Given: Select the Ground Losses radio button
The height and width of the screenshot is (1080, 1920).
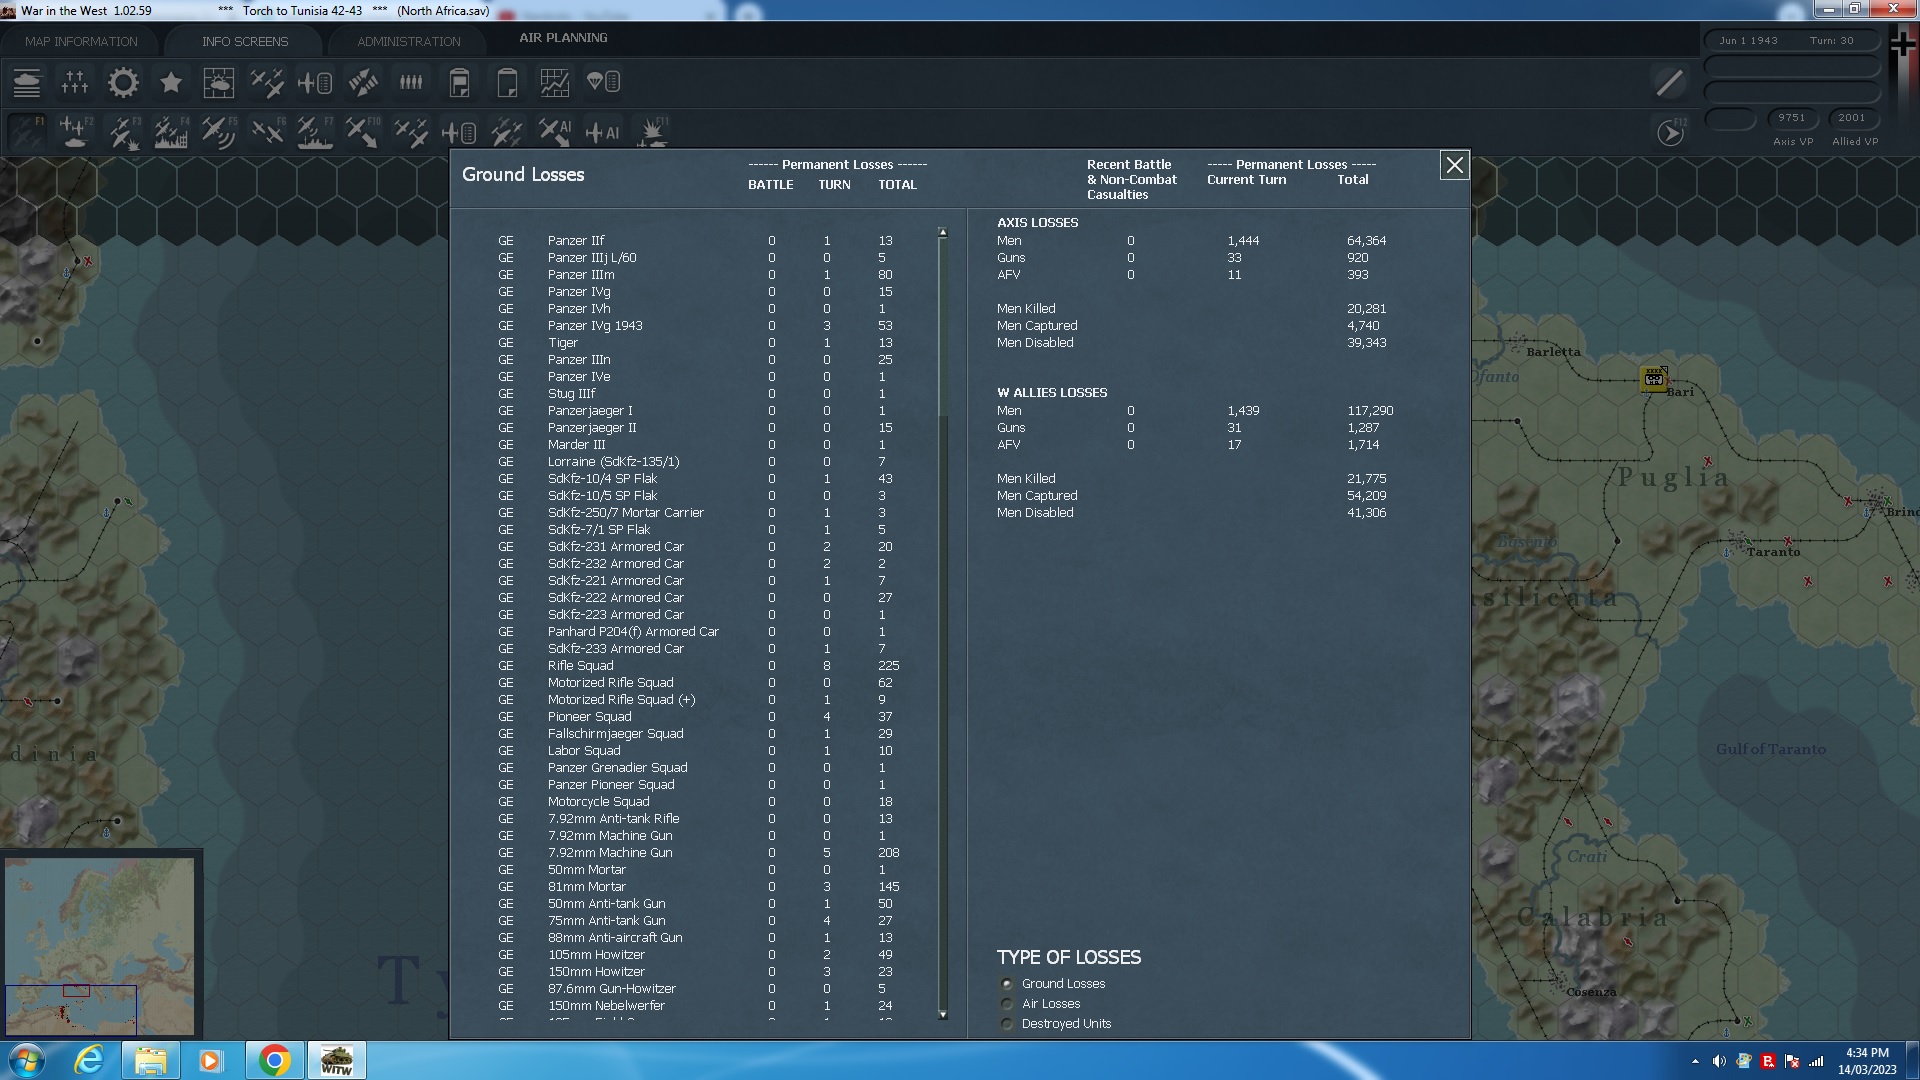Looking at the screenshot, I should pos(1007,984).
